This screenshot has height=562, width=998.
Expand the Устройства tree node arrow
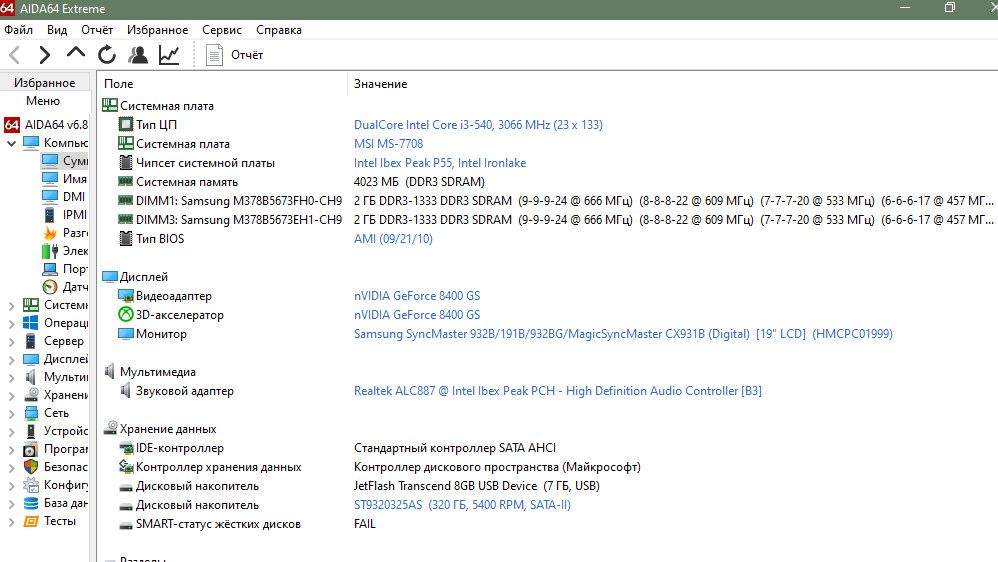coord(11,432)
